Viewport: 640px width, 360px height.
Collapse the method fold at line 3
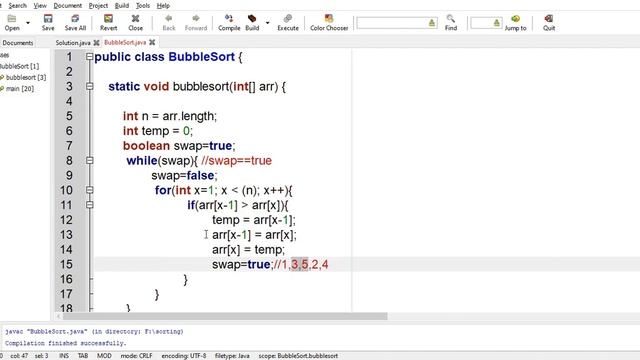tap(90, 87)
